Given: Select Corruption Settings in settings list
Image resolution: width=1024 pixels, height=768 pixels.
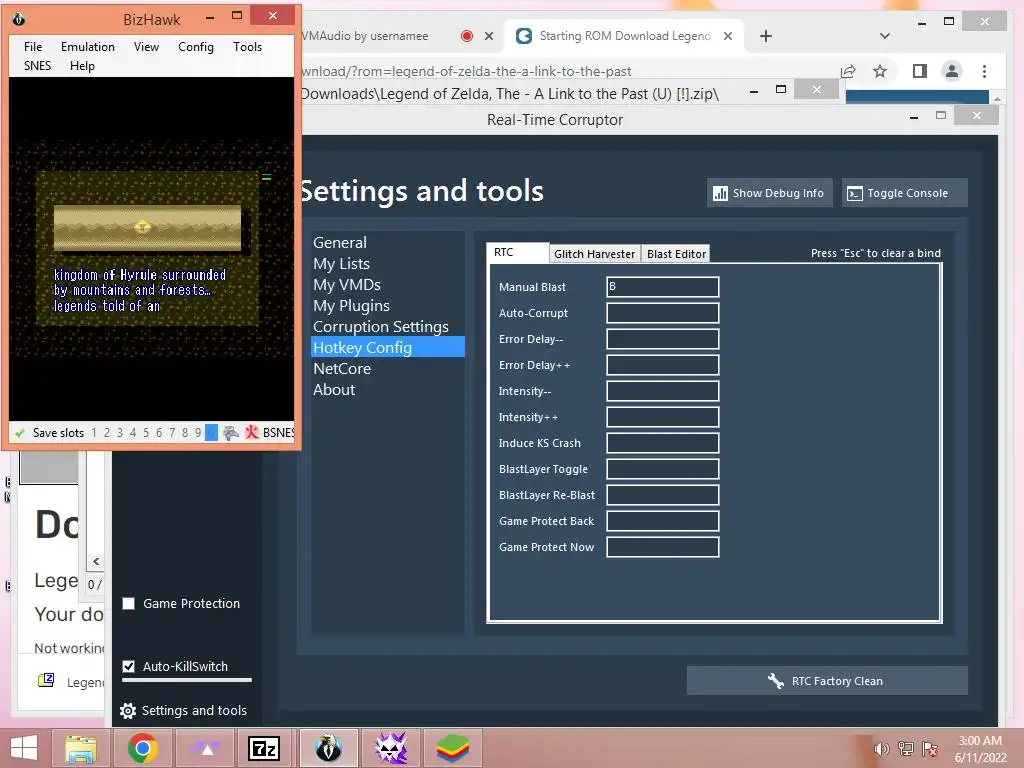Looking at the screenshot, I should [x=388, y=326].
